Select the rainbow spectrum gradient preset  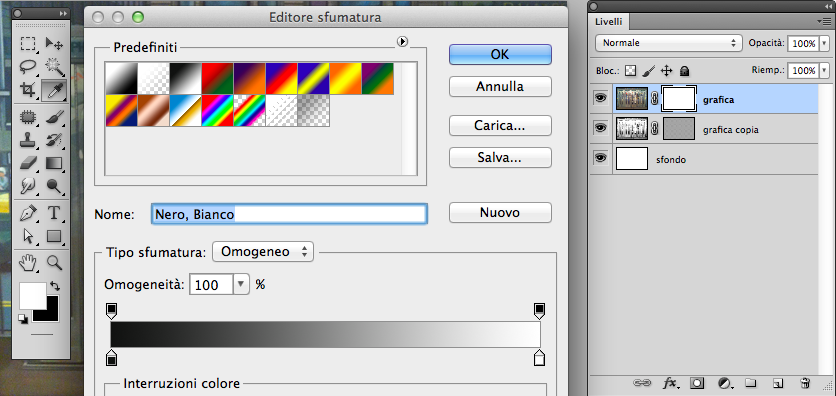pos(218,111)
